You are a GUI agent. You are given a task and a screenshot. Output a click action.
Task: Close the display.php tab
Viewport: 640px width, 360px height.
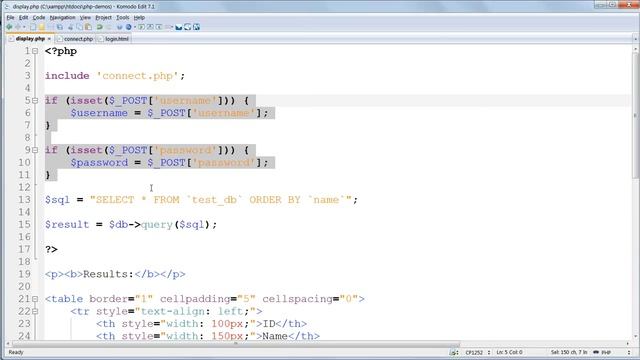point(49,39)
